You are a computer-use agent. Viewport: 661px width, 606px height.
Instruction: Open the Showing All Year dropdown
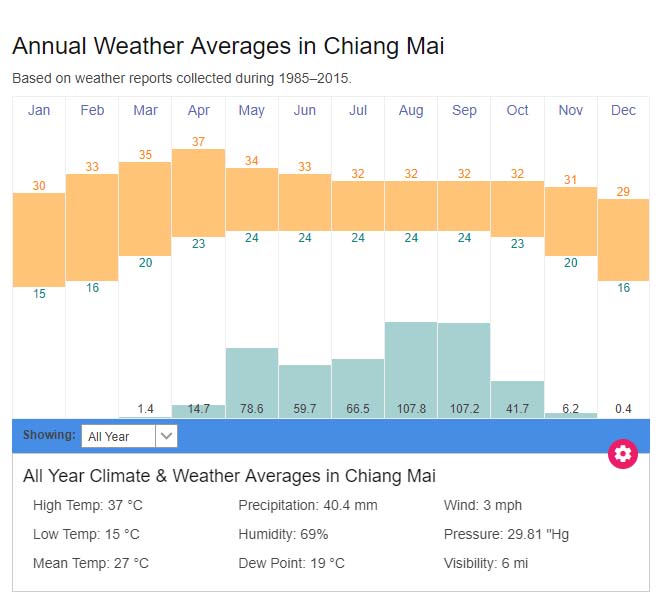coord(128,436)
